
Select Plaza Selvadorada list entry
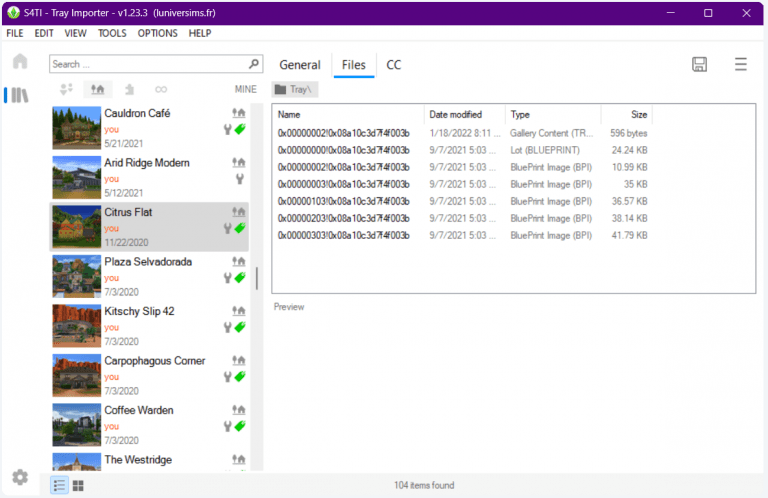tap(149, 276)
